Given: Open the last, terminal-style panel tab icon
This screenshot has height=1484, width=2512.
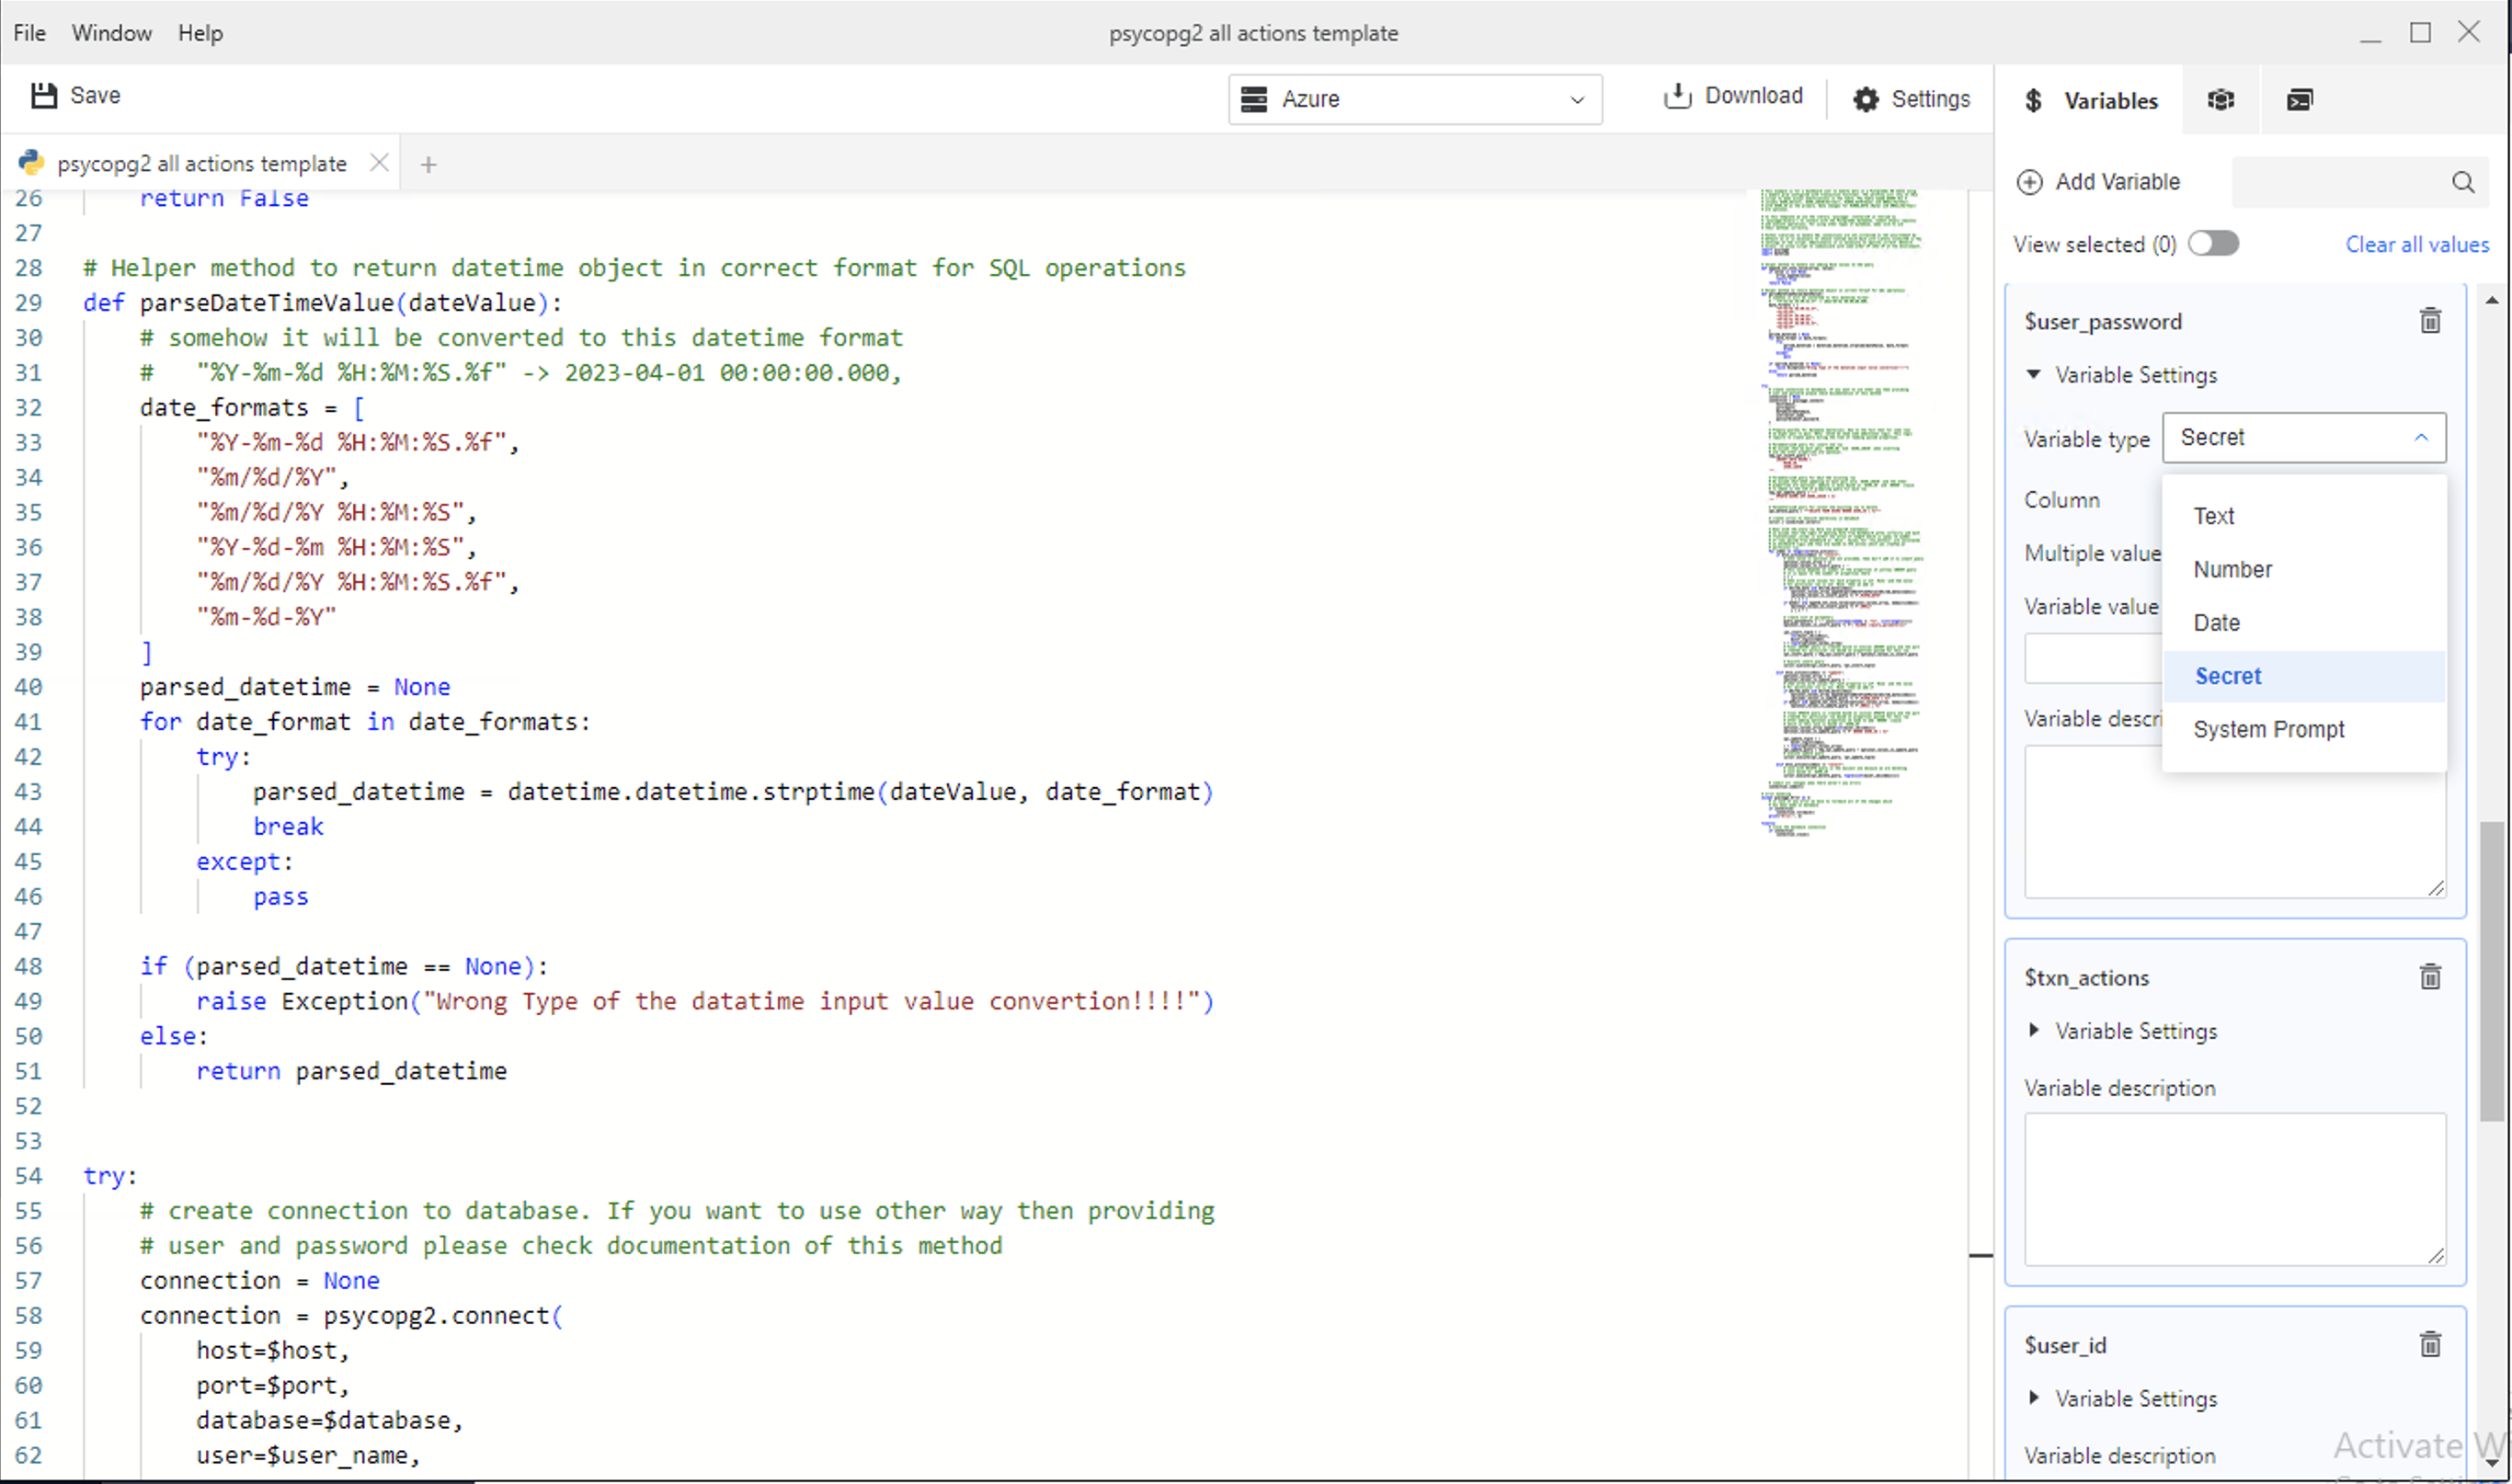Looking at the screenshot, I should click(x=2299, y=100).
